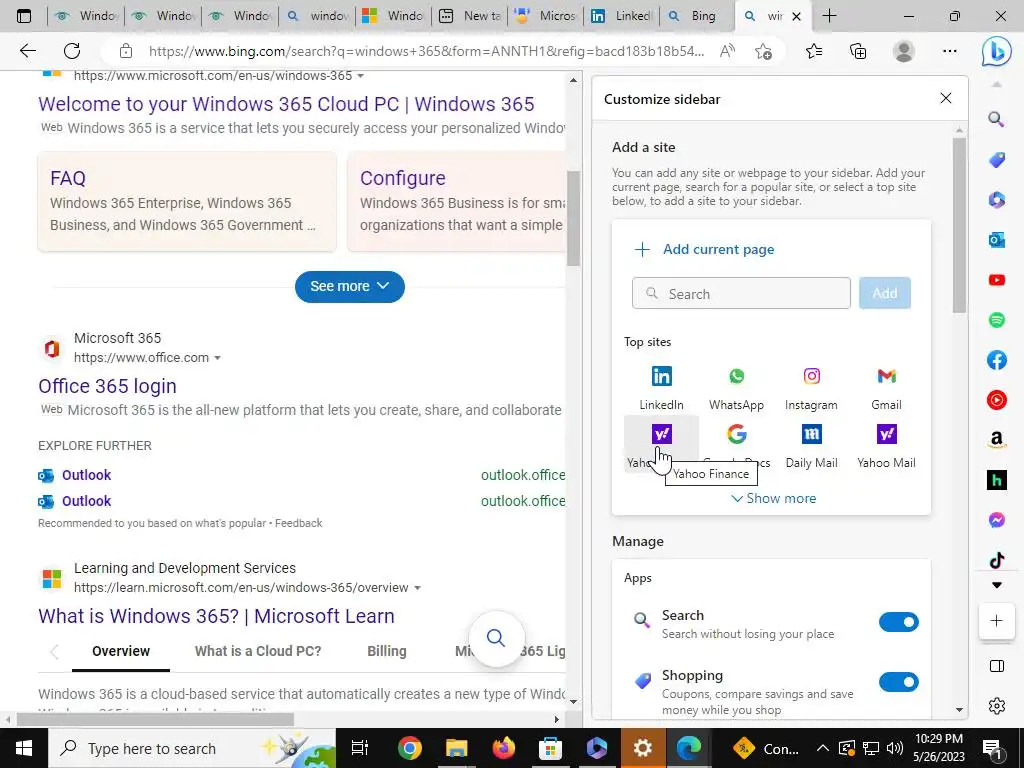The image size is (1024, 768).
Task: Switch to the Bing browser tab
Action: 695,16
